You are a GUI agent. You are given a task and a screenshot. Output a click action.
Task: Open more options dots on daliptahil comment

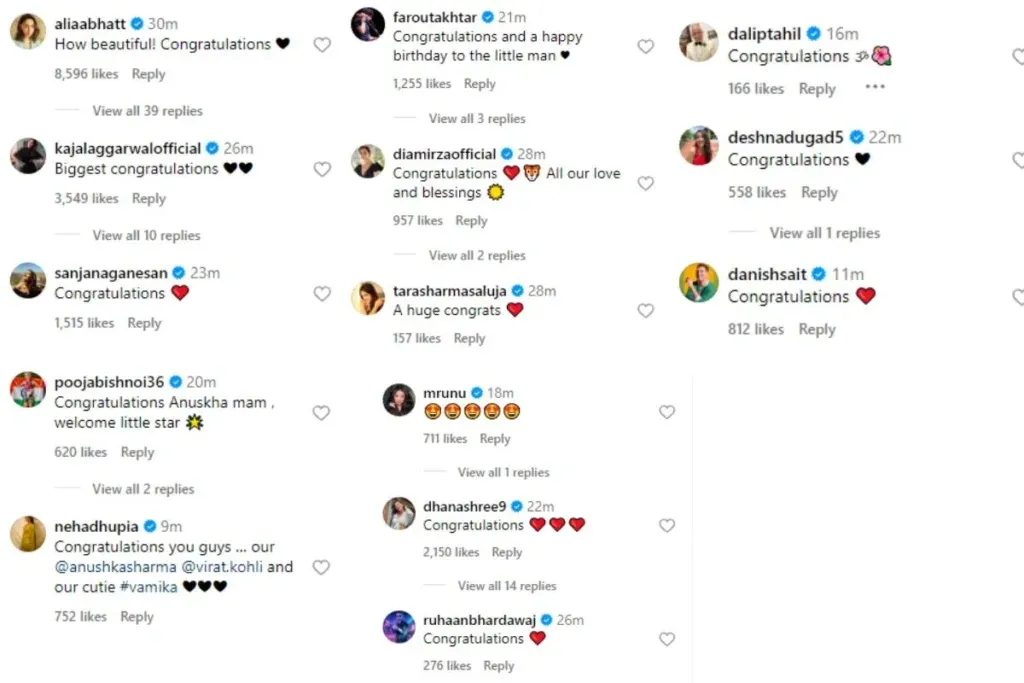875,86
